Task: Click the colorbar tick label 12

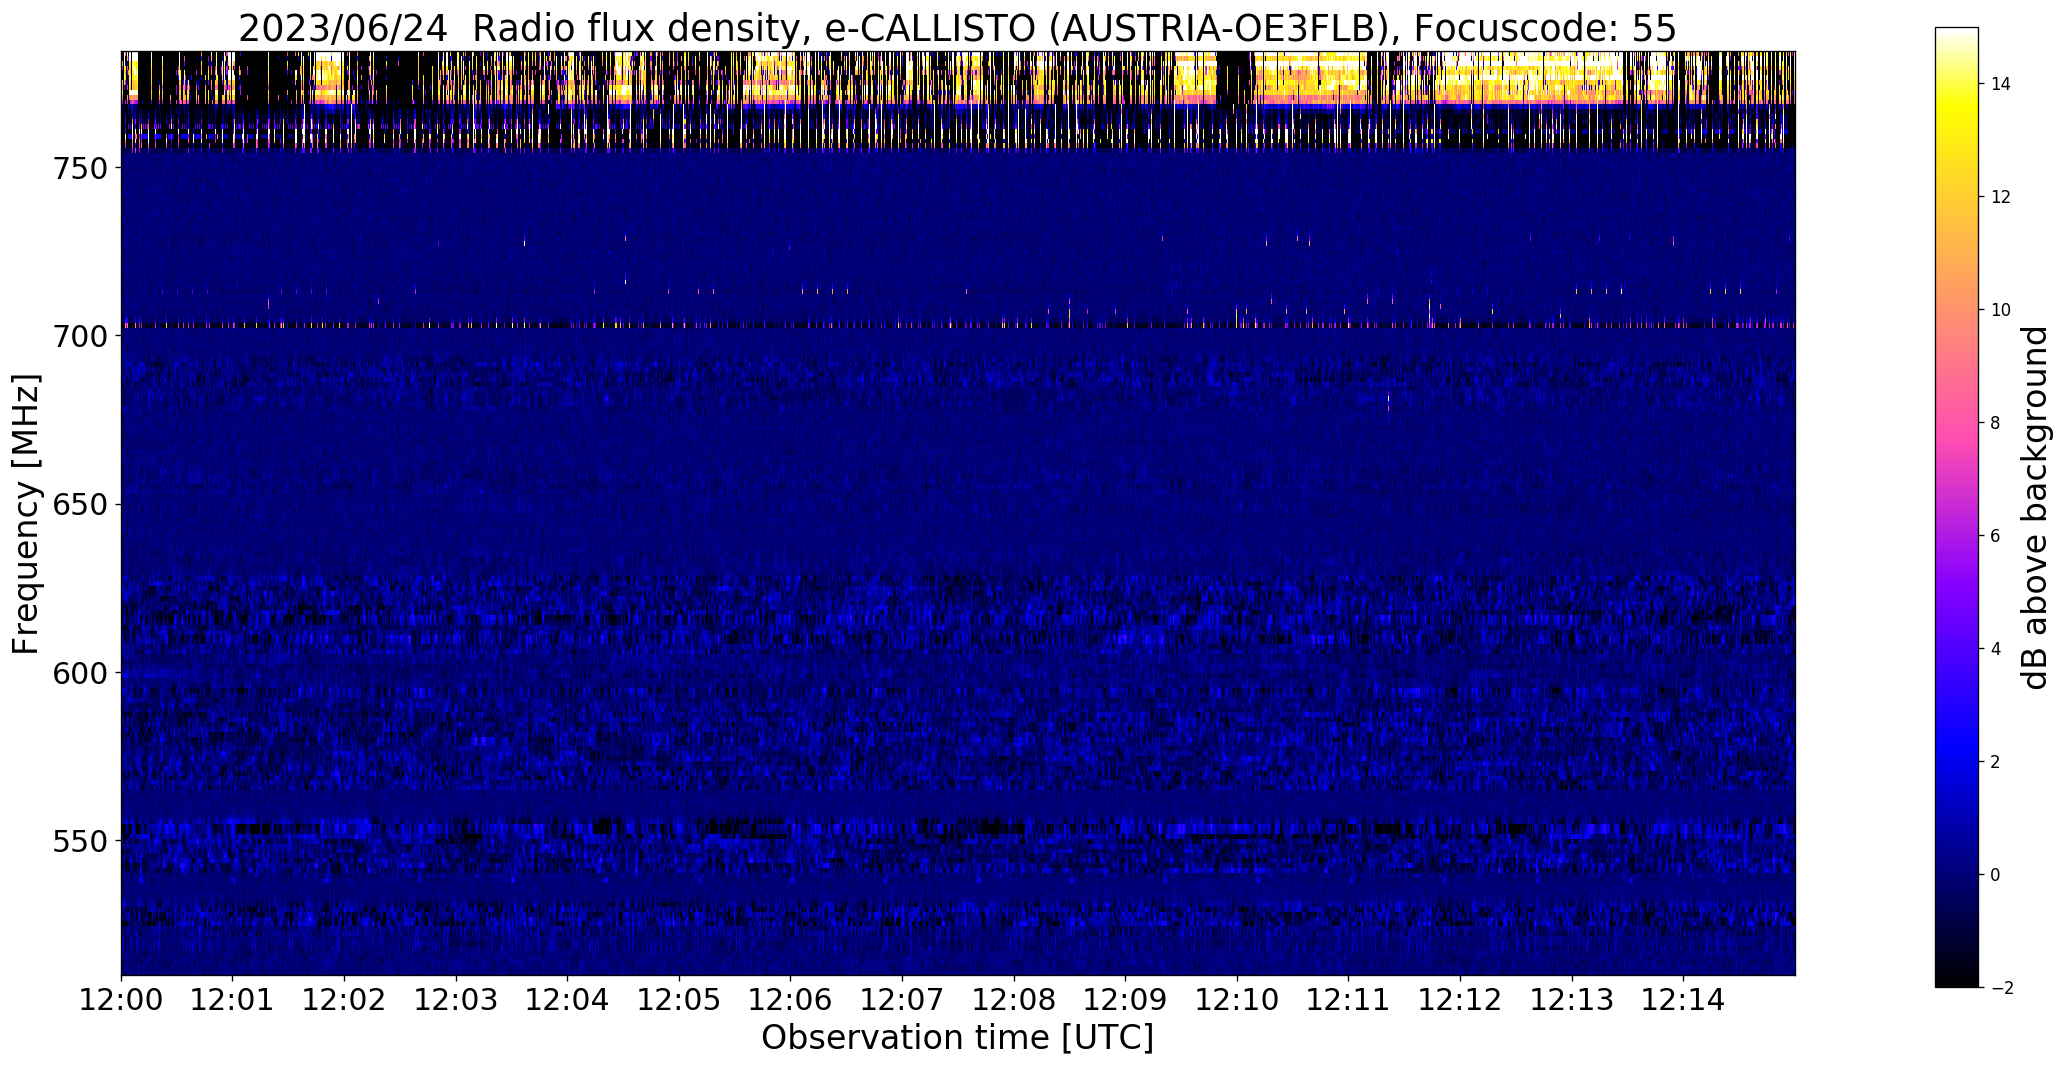Action: click(x=2001, y=197)
